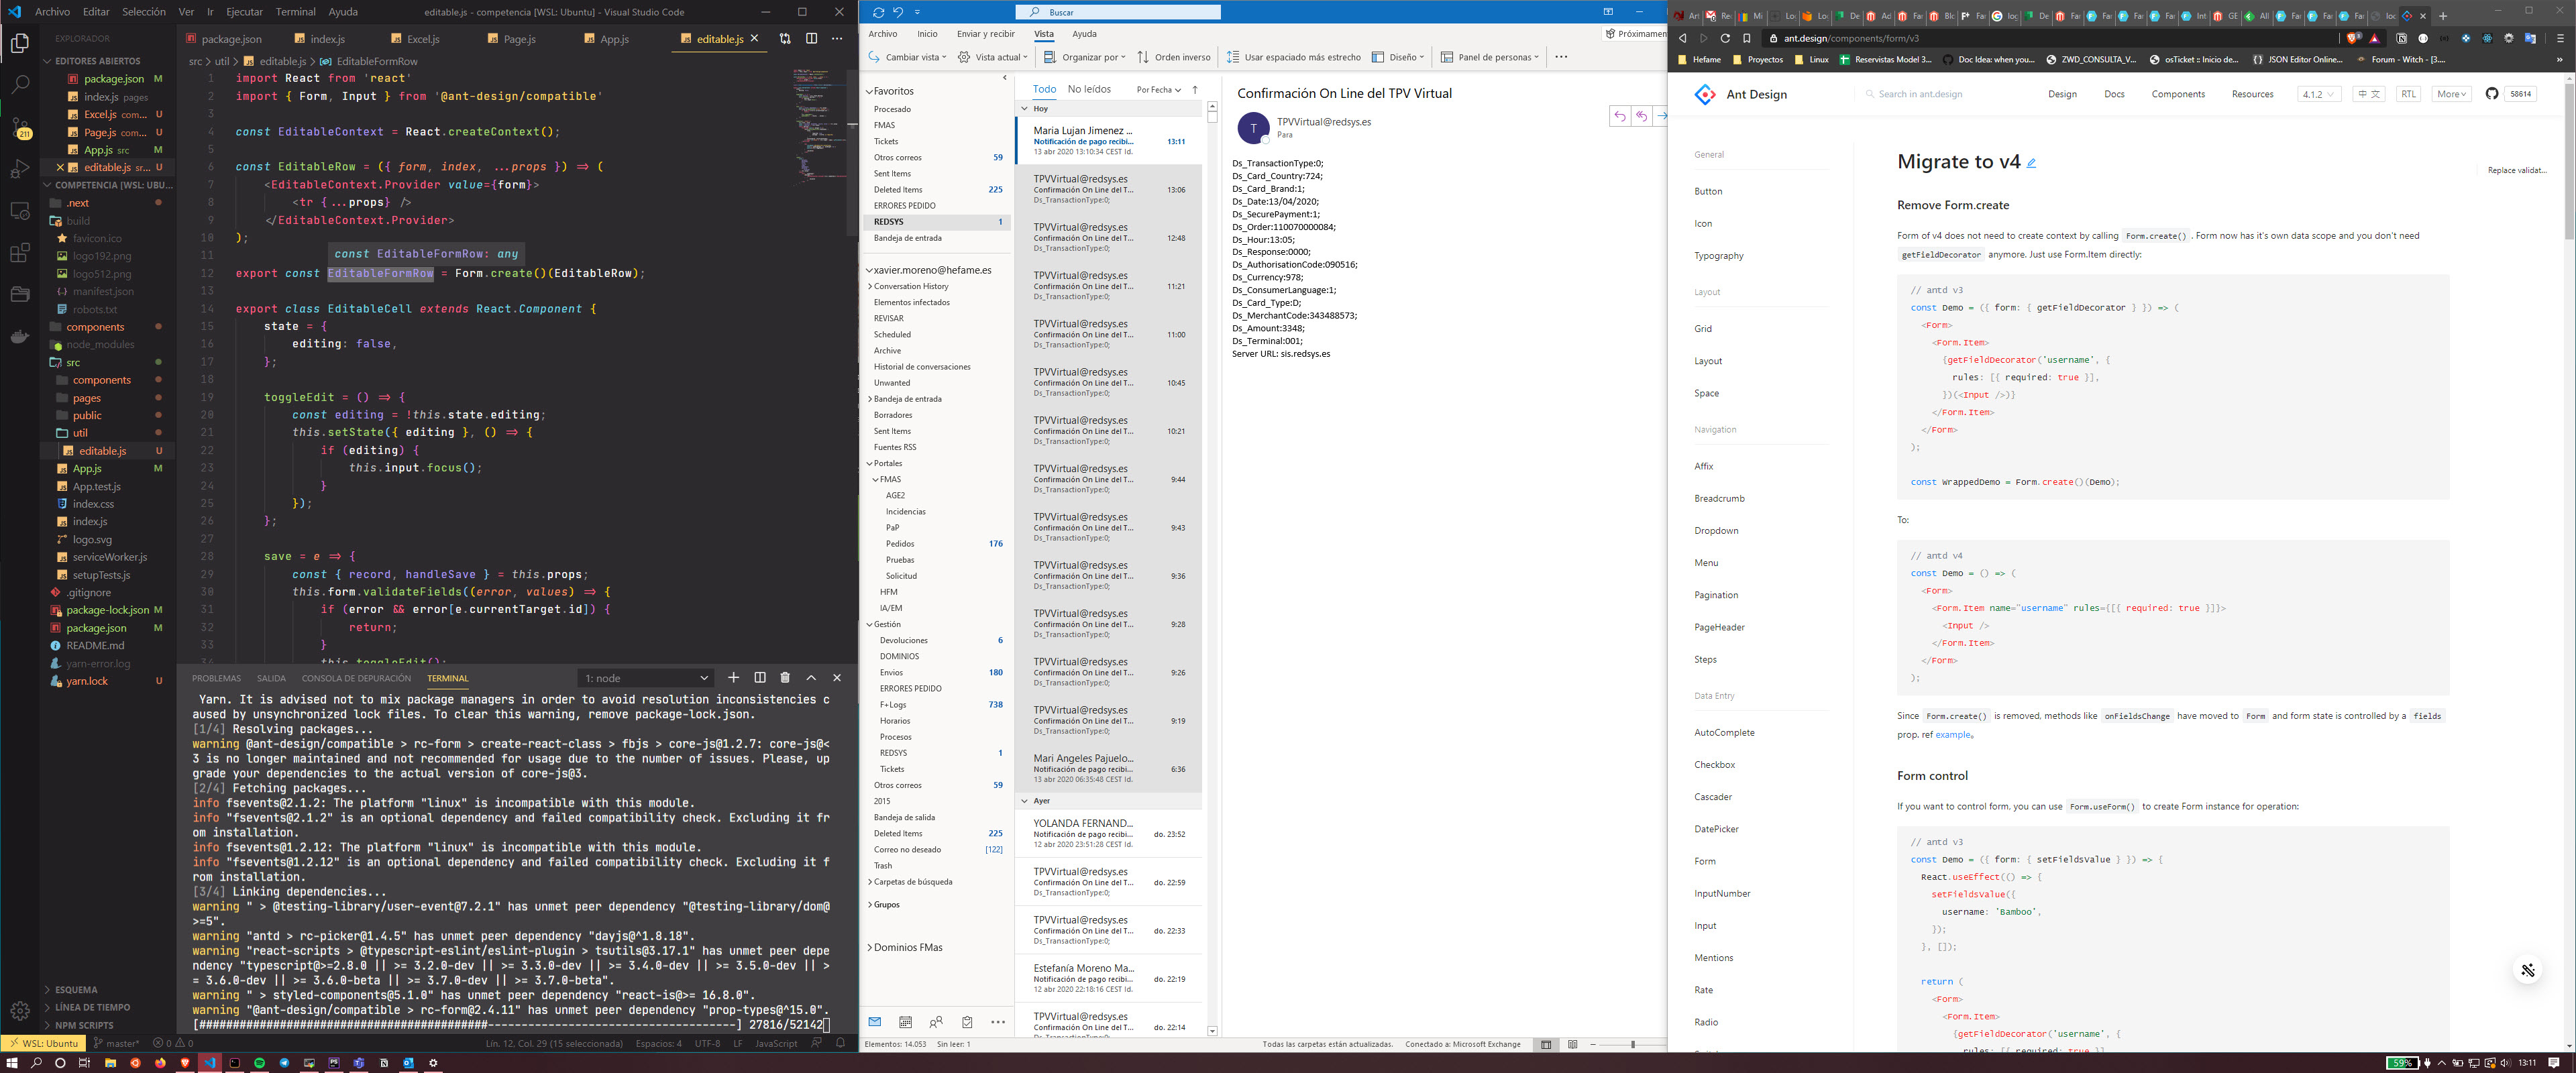Switch the Outlook filter to No leídos
The image size is (2576, 1073).
pos(1089,89)
